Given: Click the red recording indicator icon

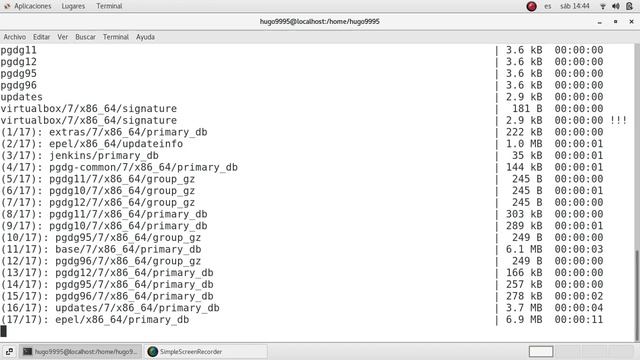Looking at the screenshot, I should (x=531, y=6).
